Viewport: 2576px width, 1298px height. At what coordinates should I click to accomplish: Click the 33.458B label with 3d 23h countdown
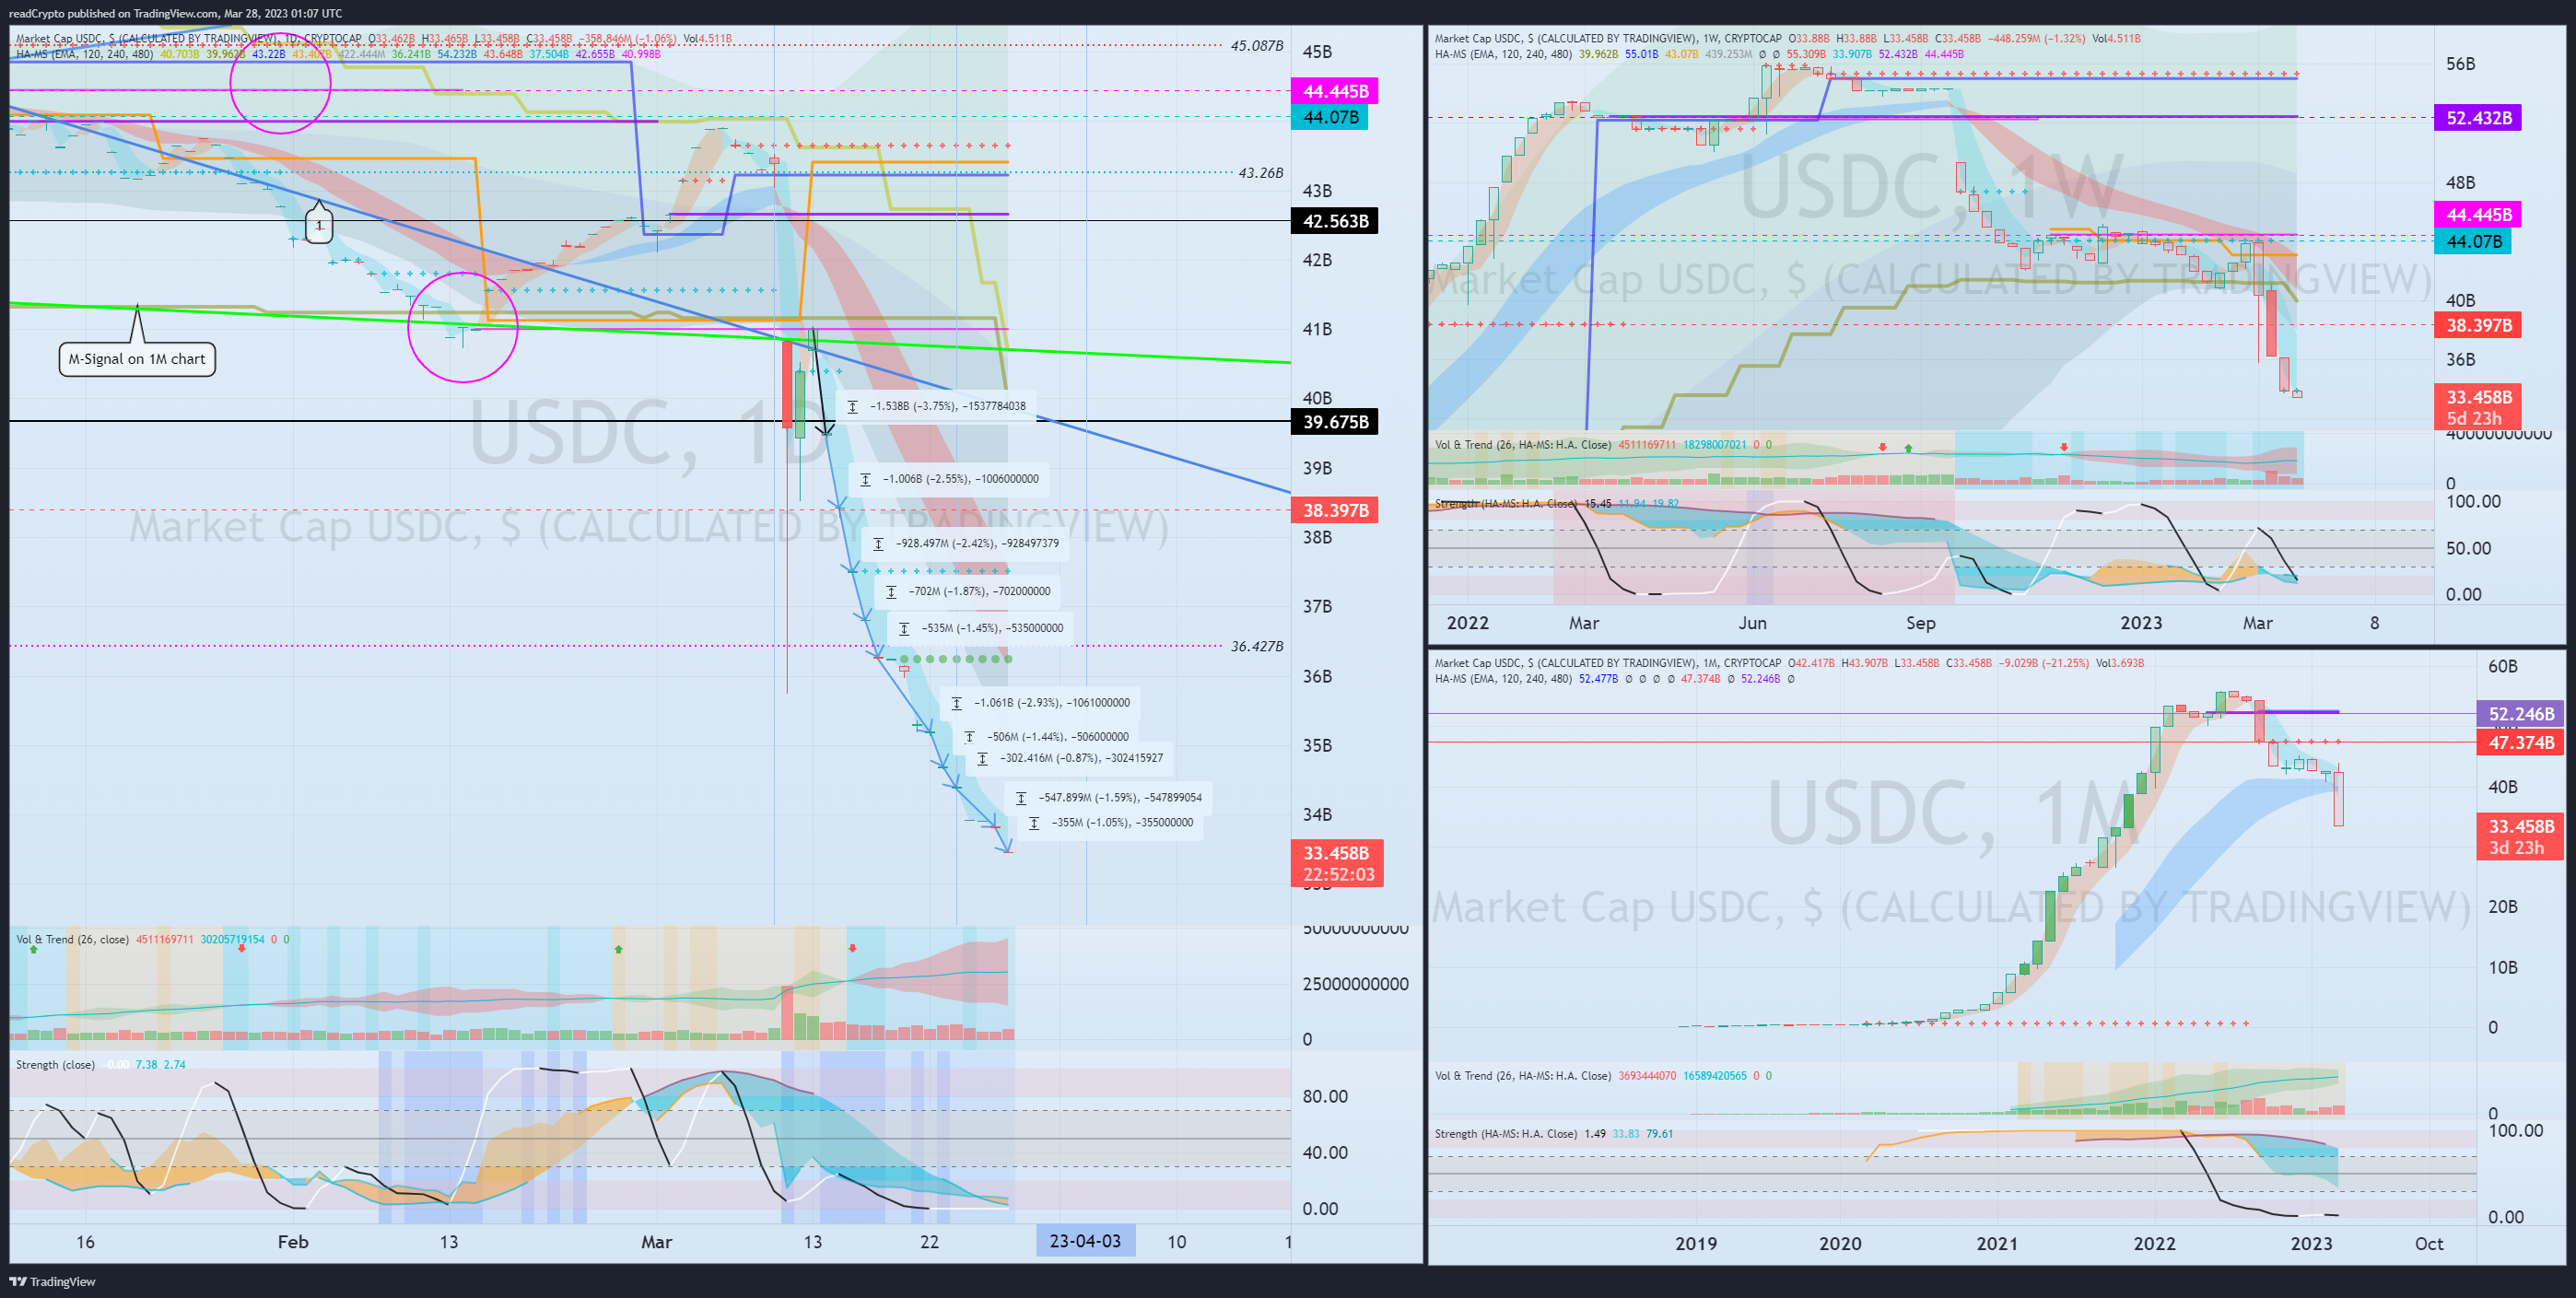[2521, 836]
